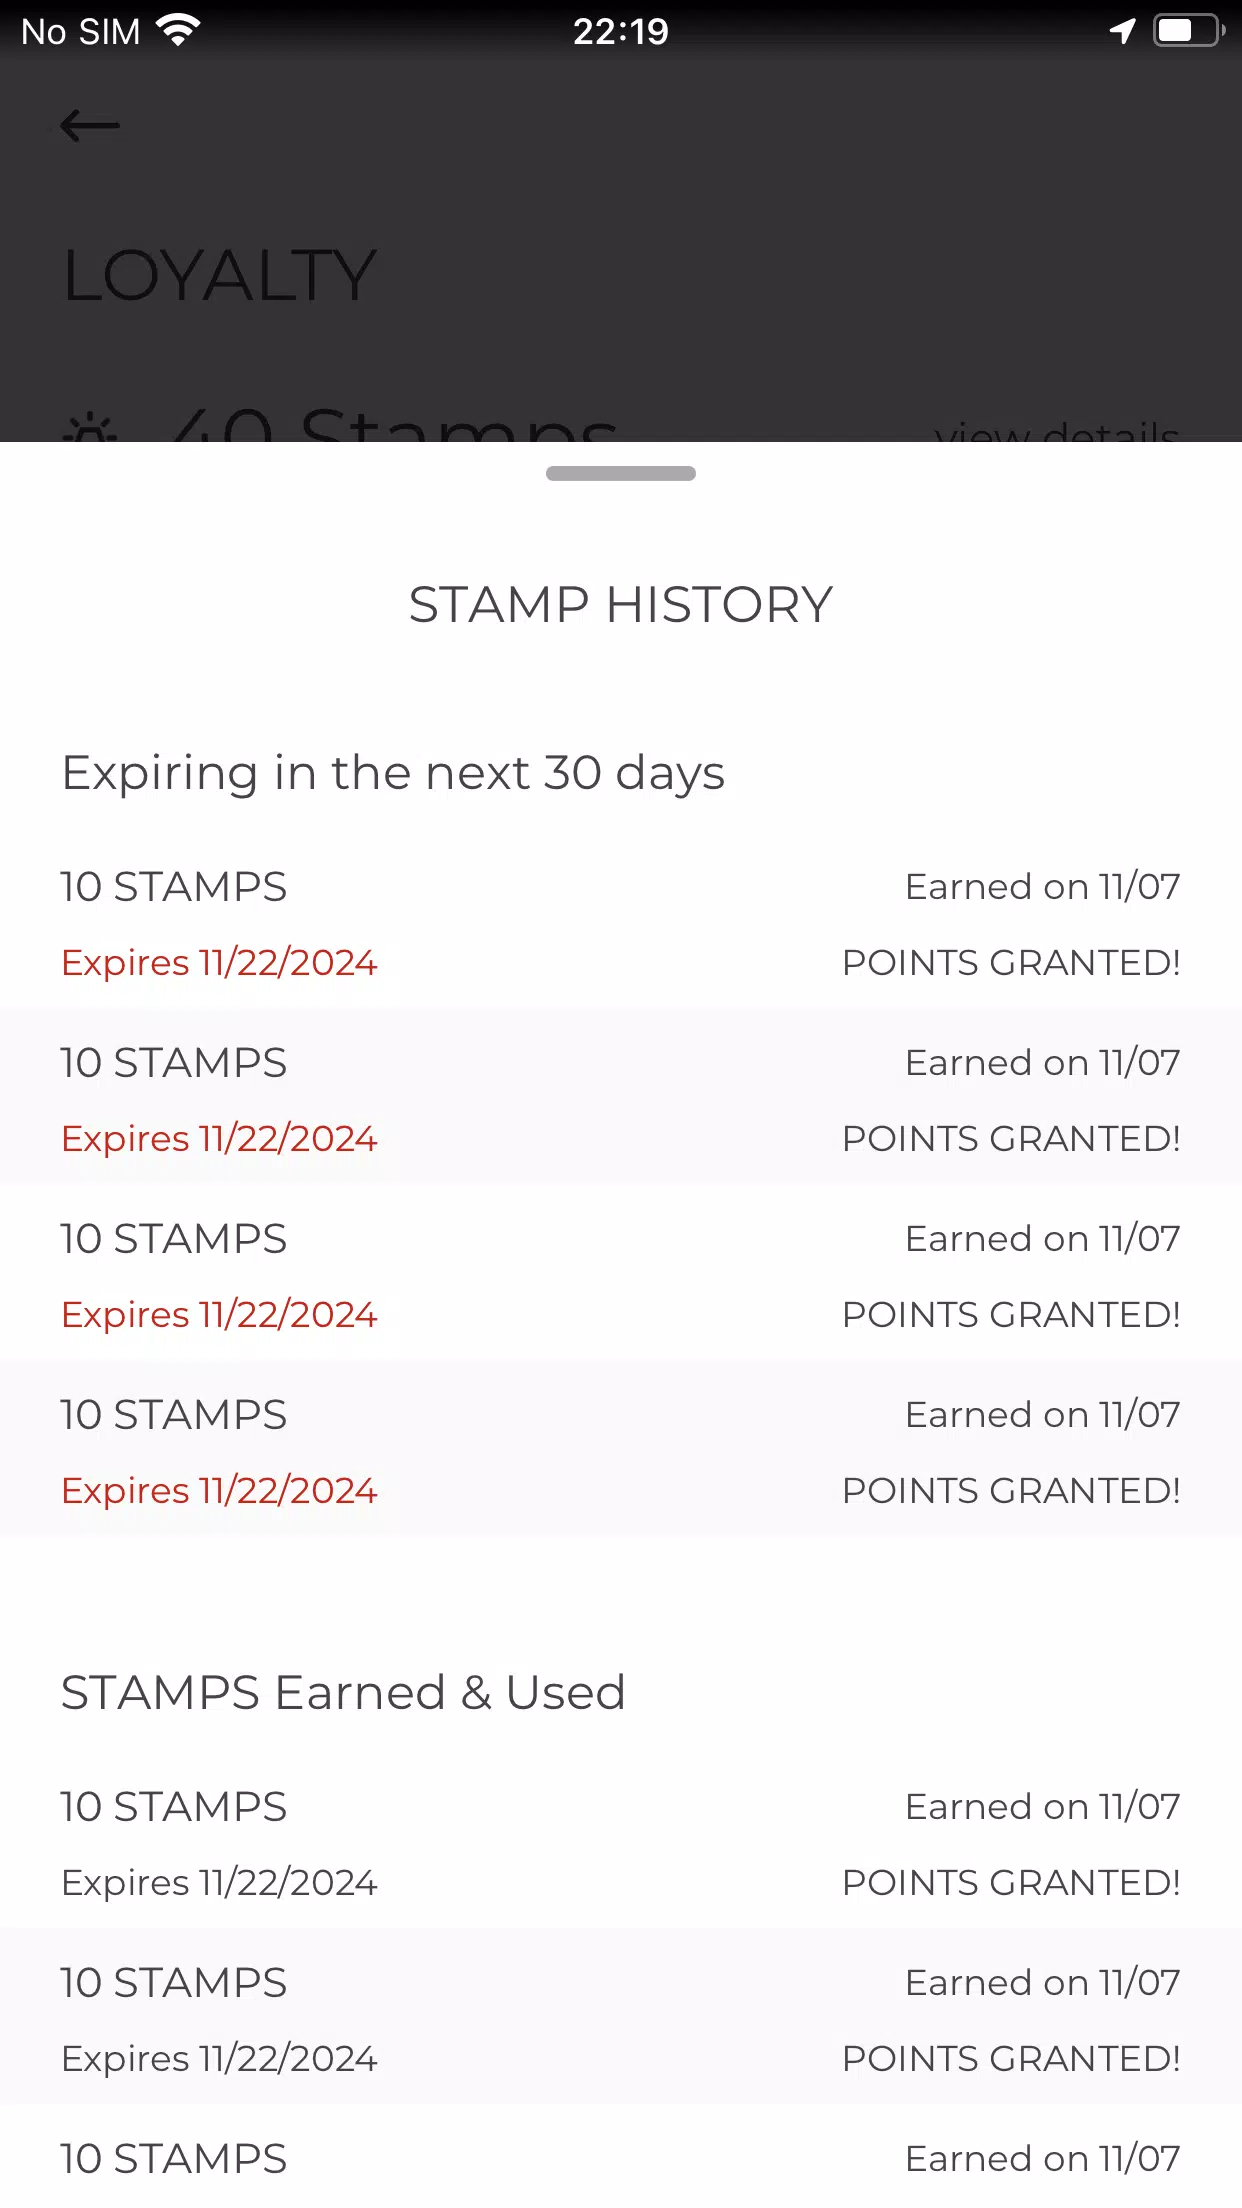Select the Expiring in the next 30 days header
The image size is (1242, 2208).
tap(393, 773)
